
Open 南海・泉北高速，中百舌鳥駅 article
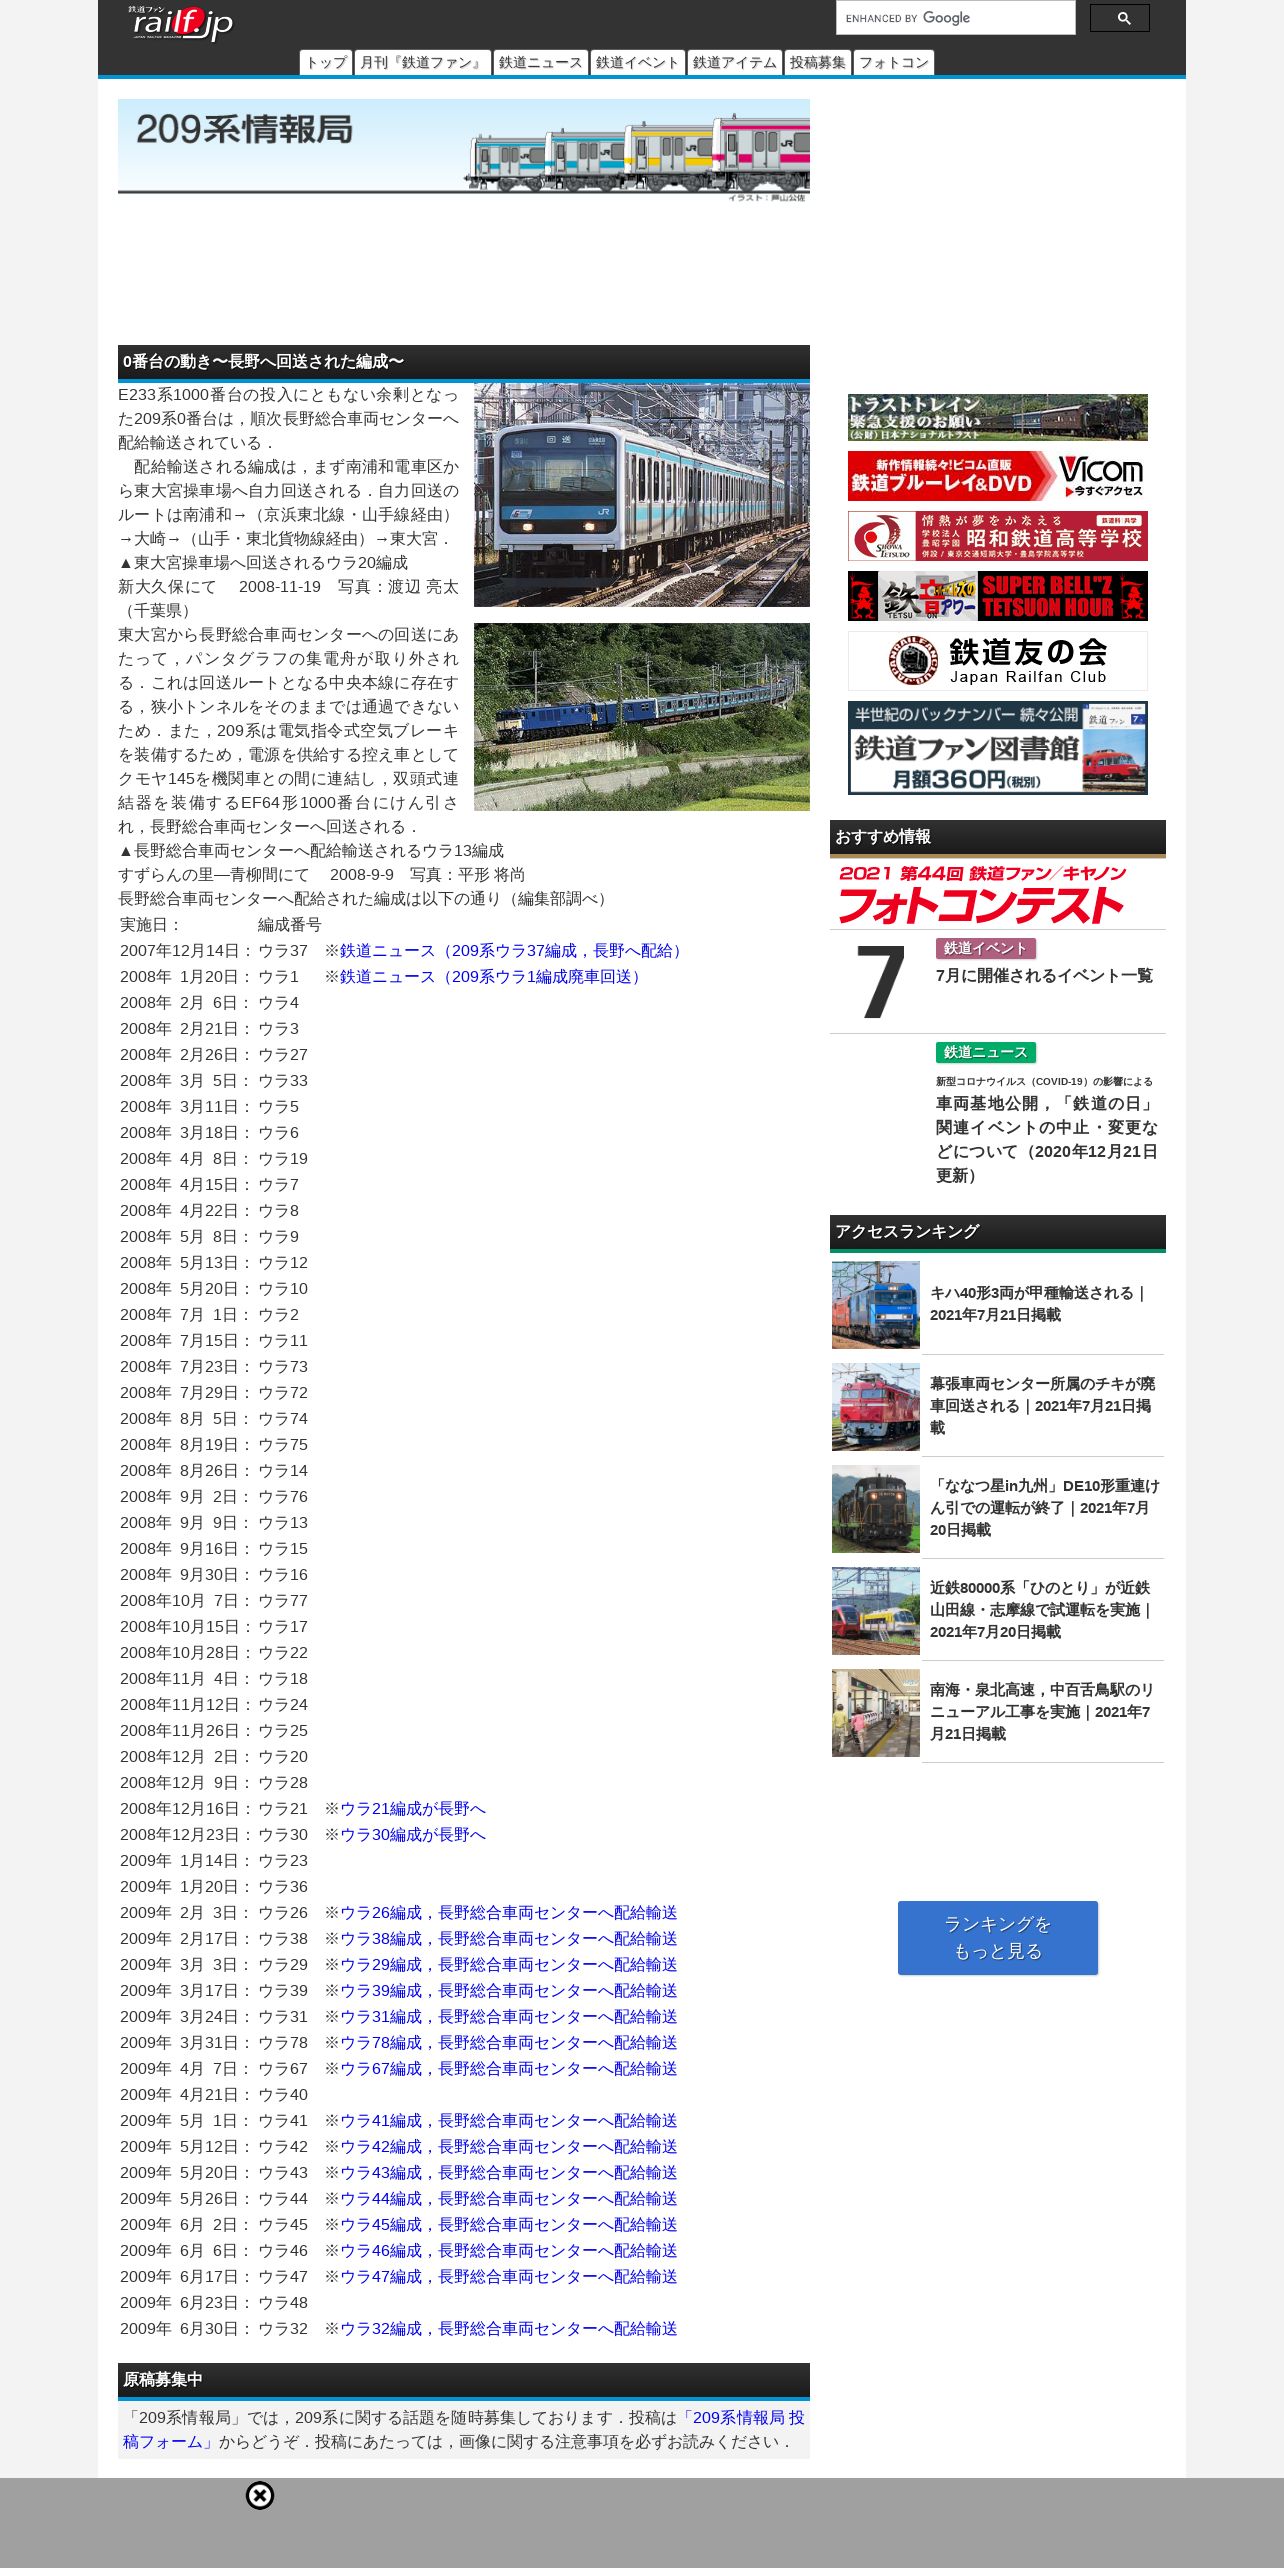(x=1043, y=1712)
